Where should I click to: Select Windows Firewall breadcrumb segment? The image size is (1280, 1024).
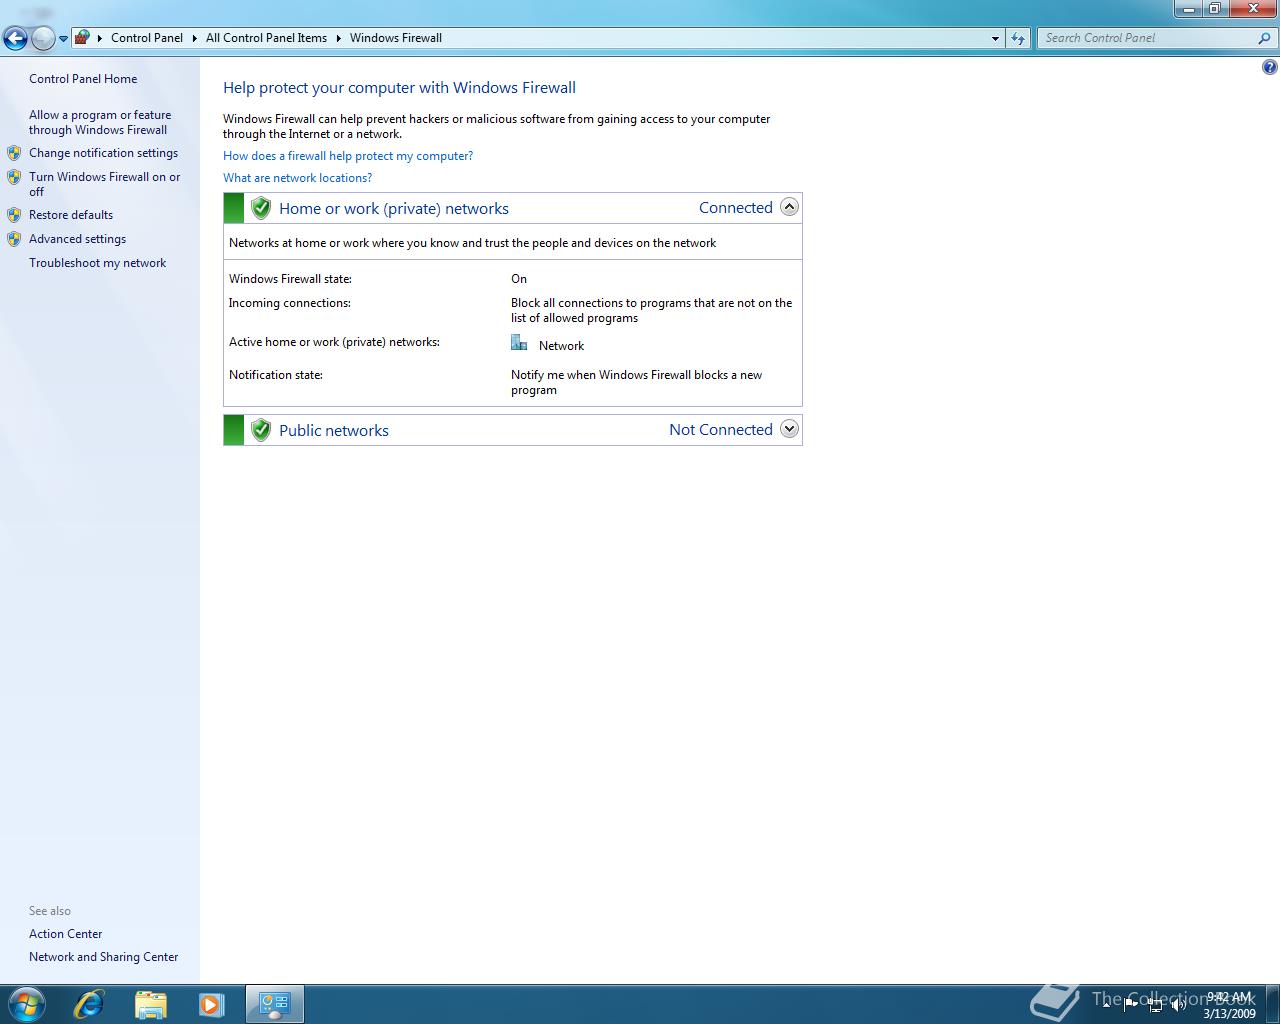pos(396,38)
